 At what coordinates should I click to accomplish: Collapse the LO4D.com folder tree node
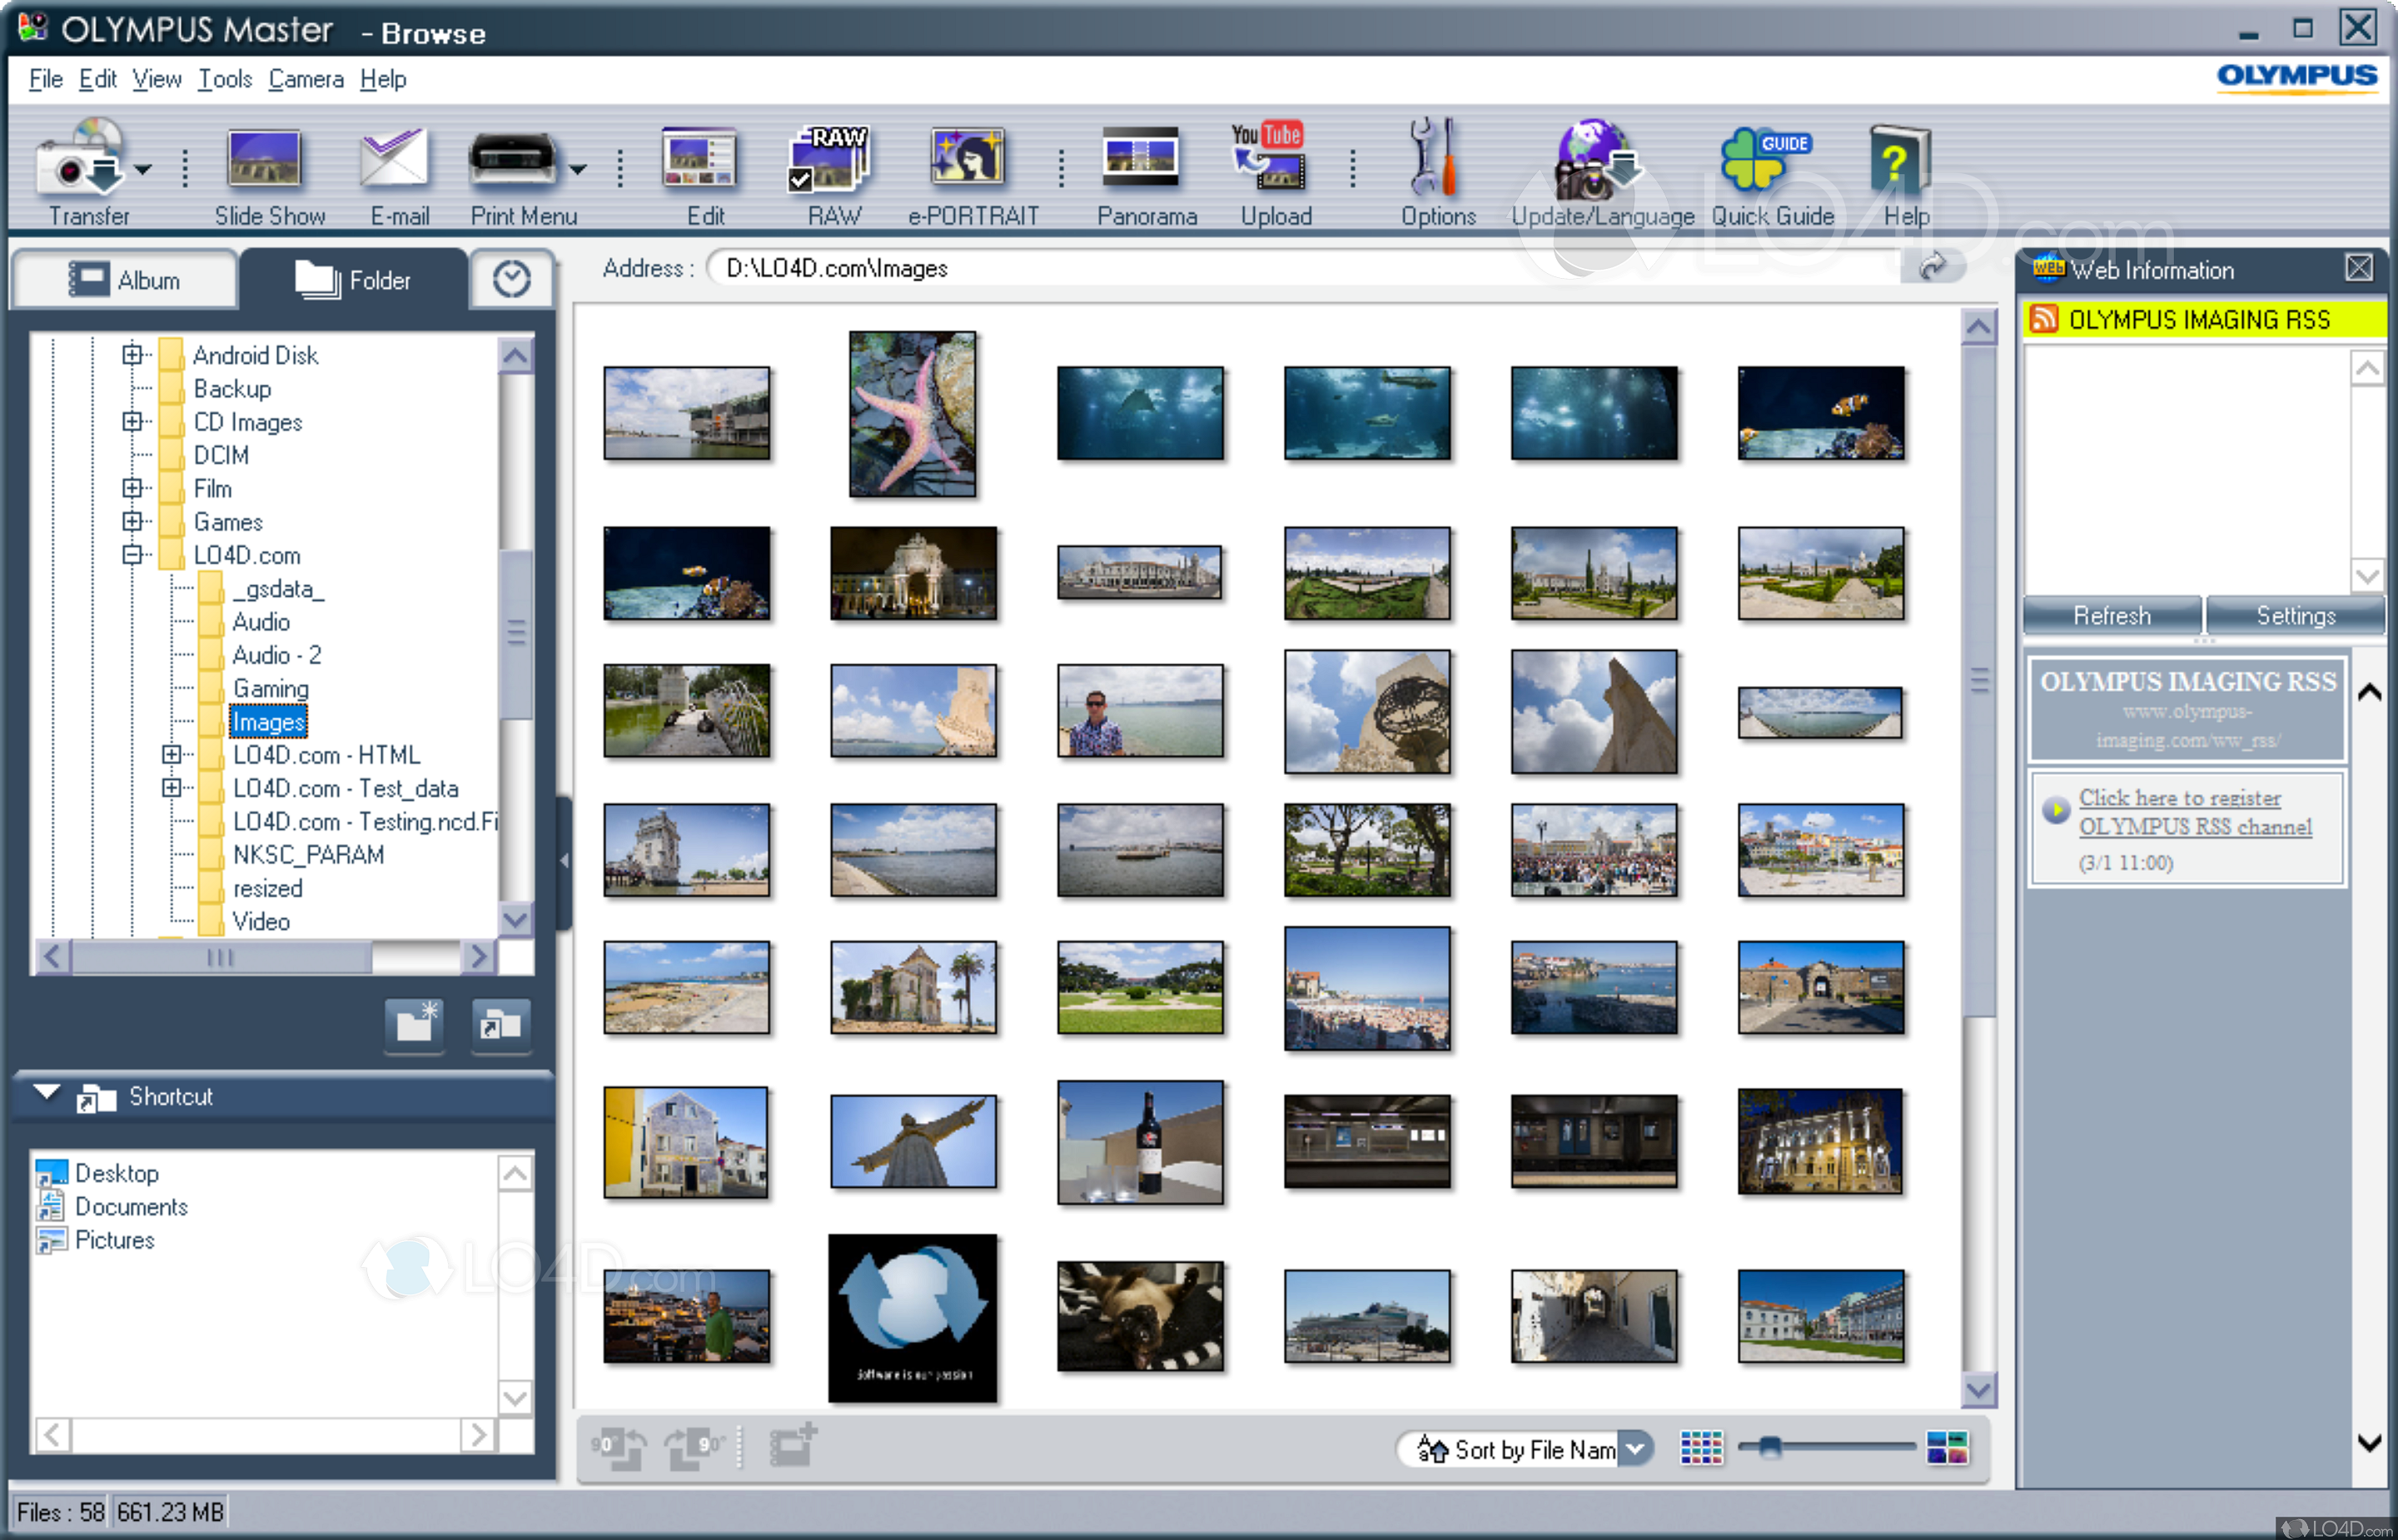coord(132,555)
